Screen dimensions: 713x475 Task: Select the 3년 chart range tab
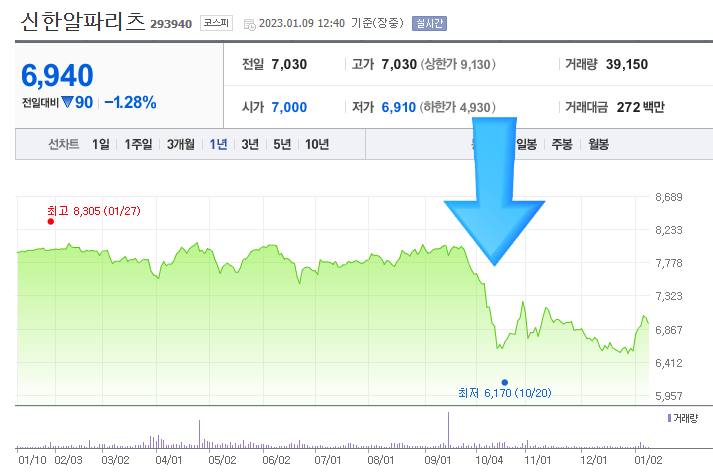tap(250, 145)
